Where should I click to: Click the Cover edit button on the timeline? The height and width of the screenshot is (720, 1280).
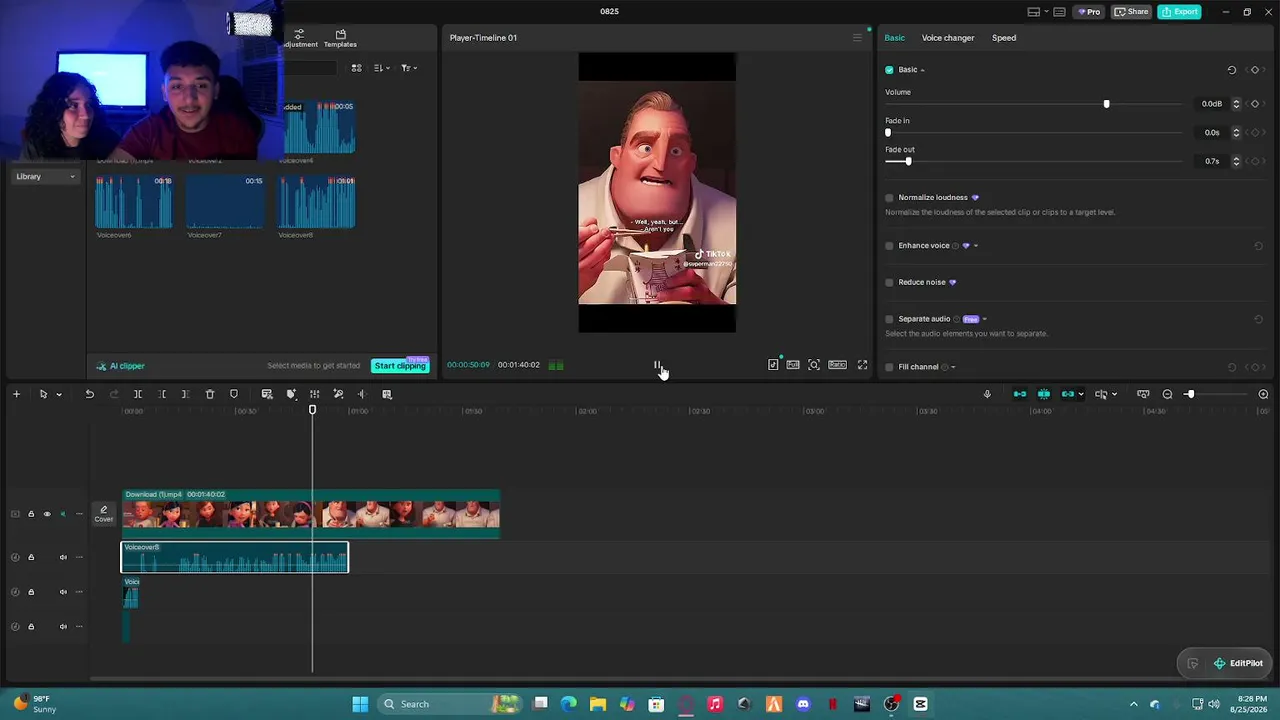103,514
